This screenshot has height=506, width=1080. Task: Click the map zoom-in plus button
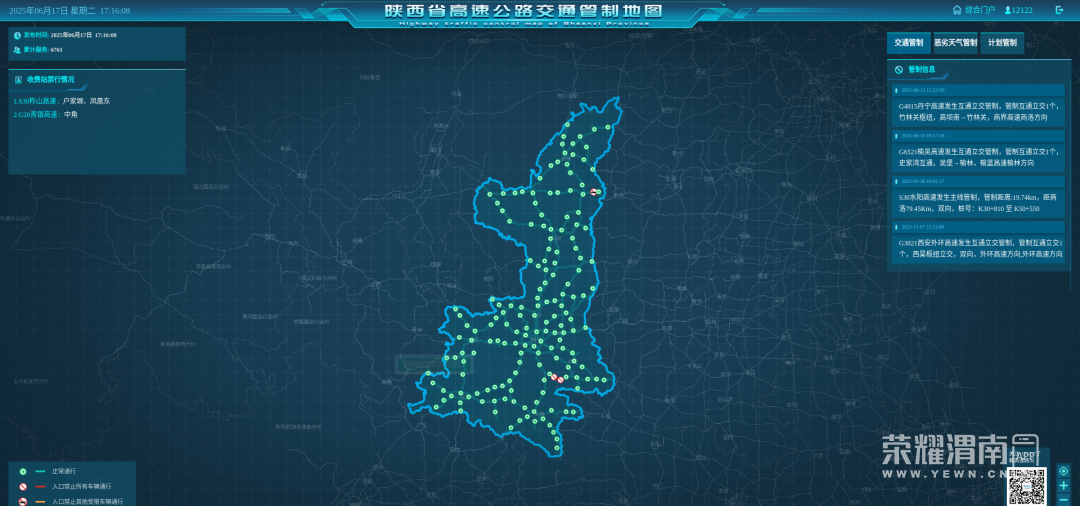click(1063, 486)
